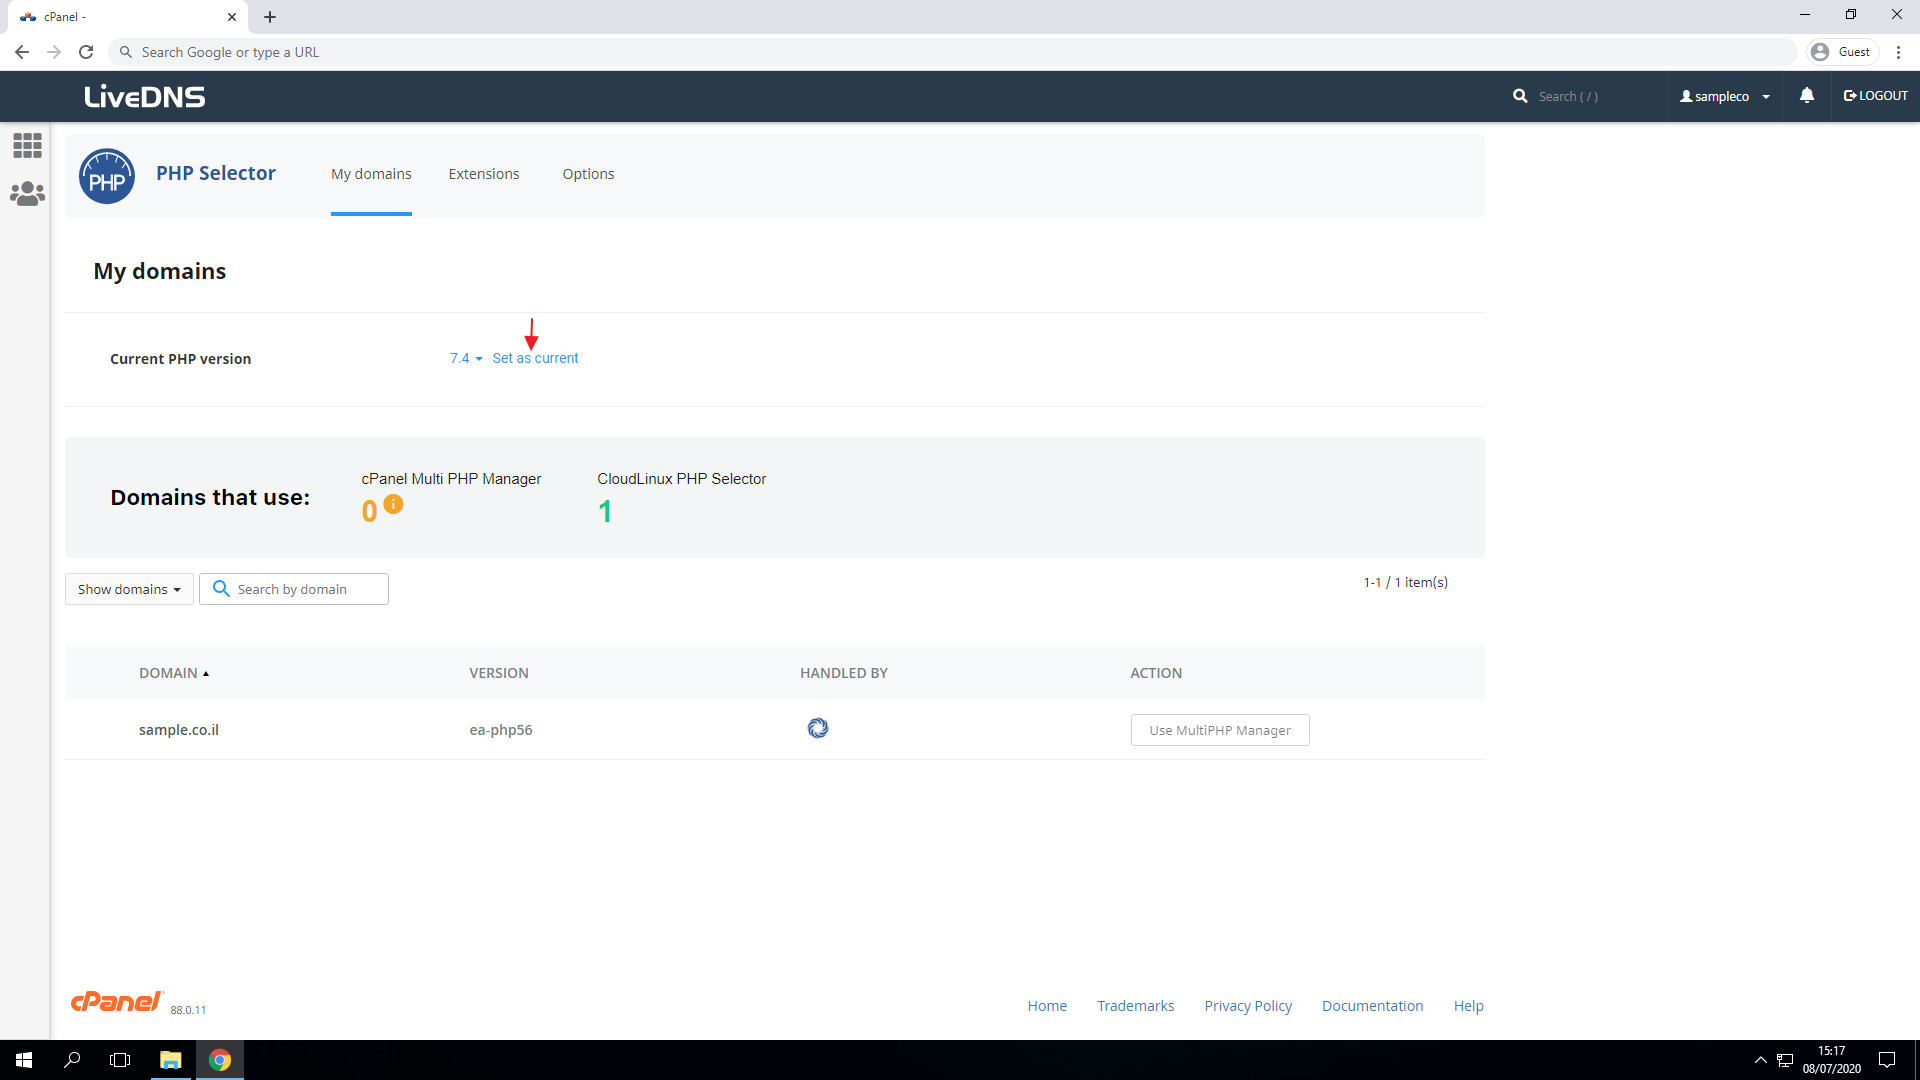Close the cPanel browser tab
Screen dimensions: 1920x1080
coord(232,17)
